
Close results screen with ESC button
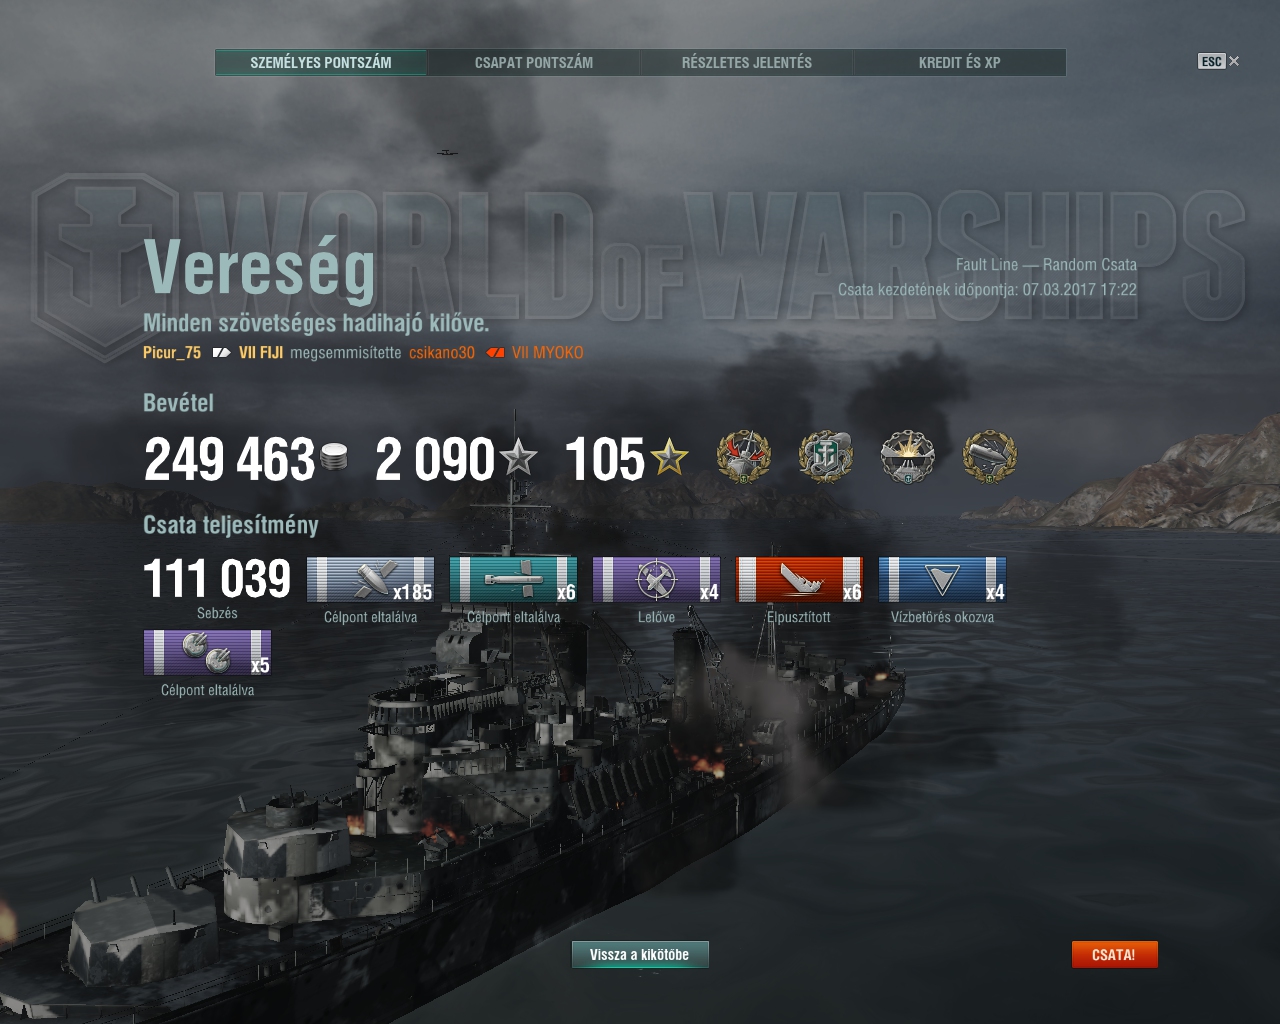pyautogui.click(x=1218, y=61)
